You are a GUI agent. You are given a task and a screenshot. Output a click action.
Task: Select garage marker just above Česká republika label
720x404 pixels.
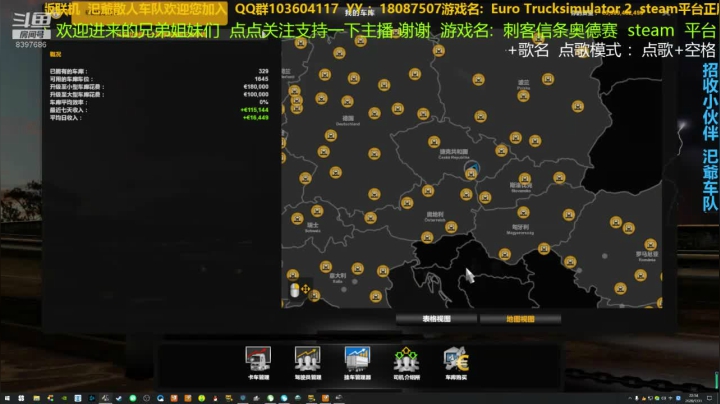(x=434, y=142)
